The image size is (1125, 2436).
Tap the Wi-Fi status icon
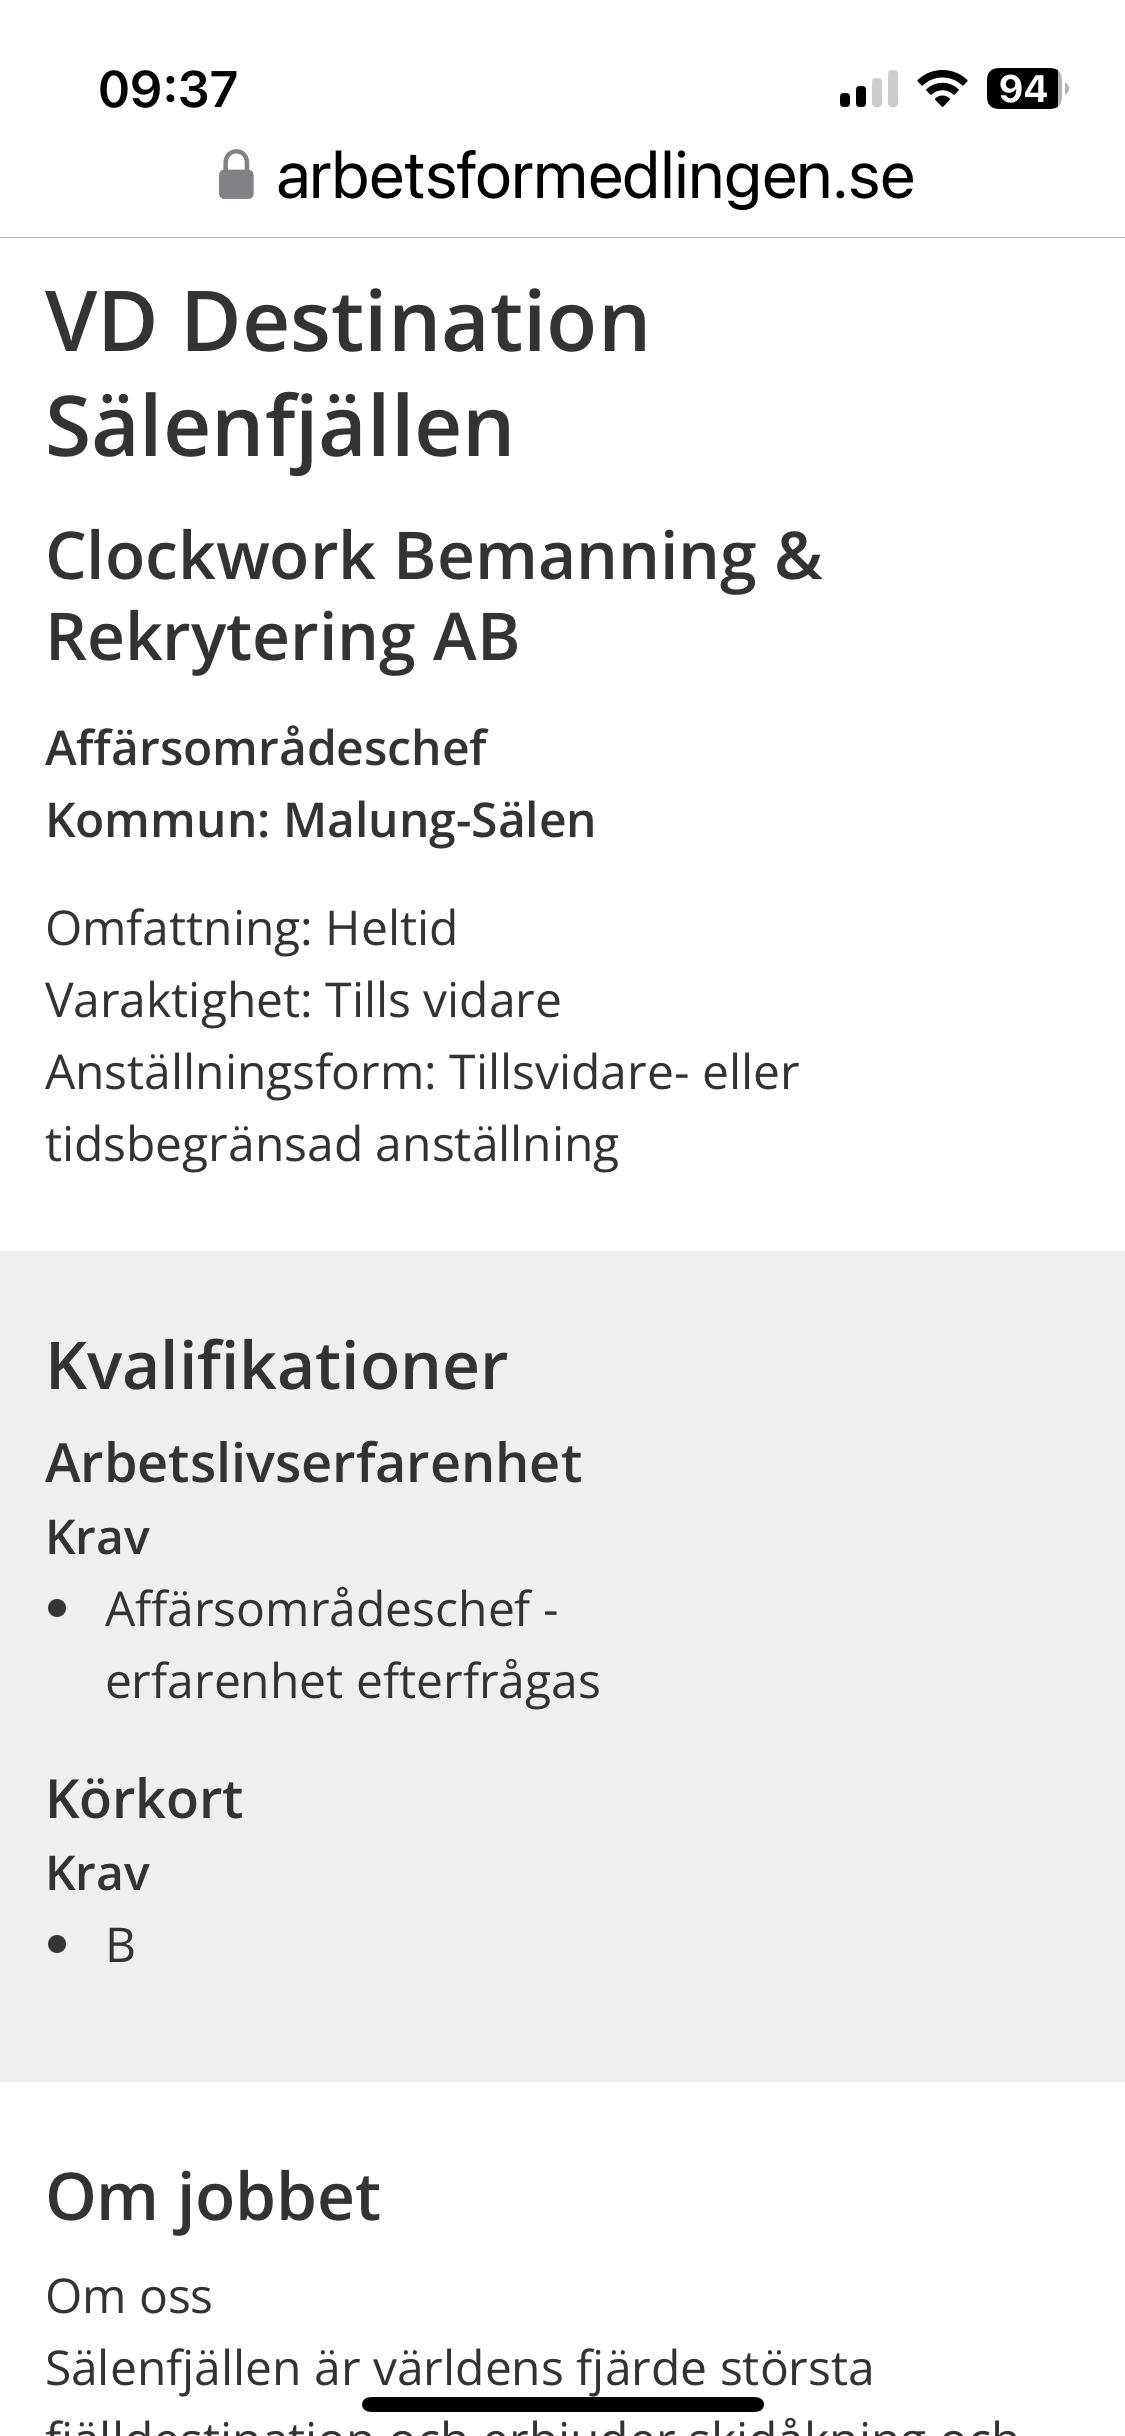pyautogui.click(x=941, y=89)
